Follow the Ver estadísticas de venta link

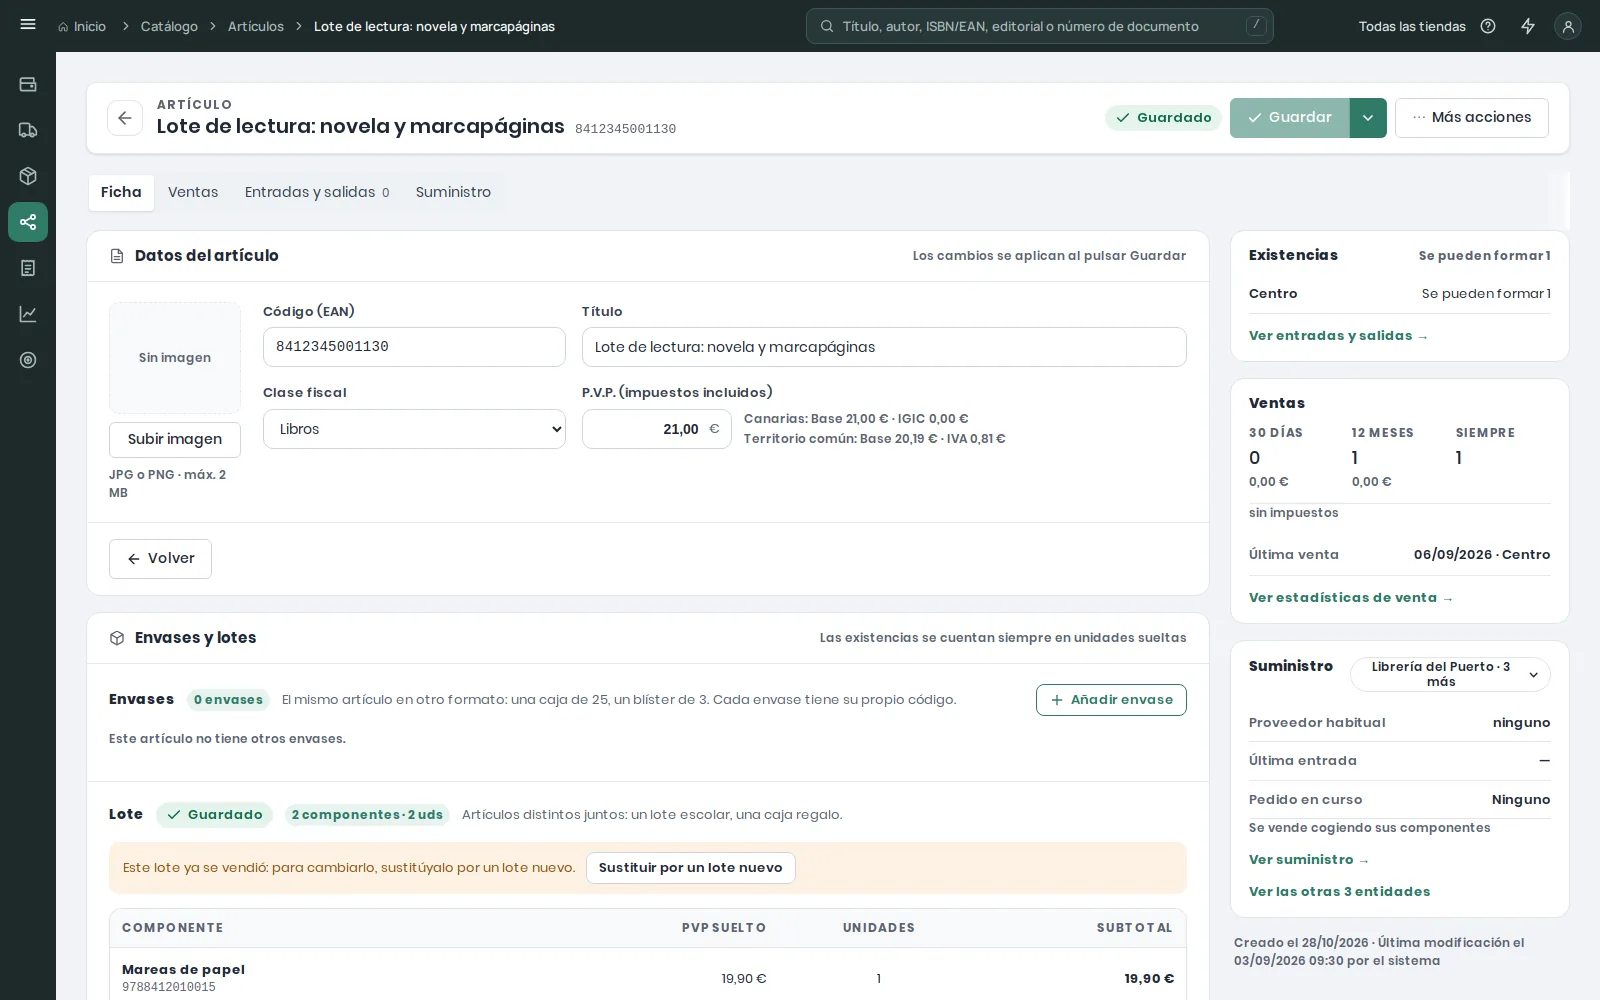pyautogui.click(x=1351, y=598)
